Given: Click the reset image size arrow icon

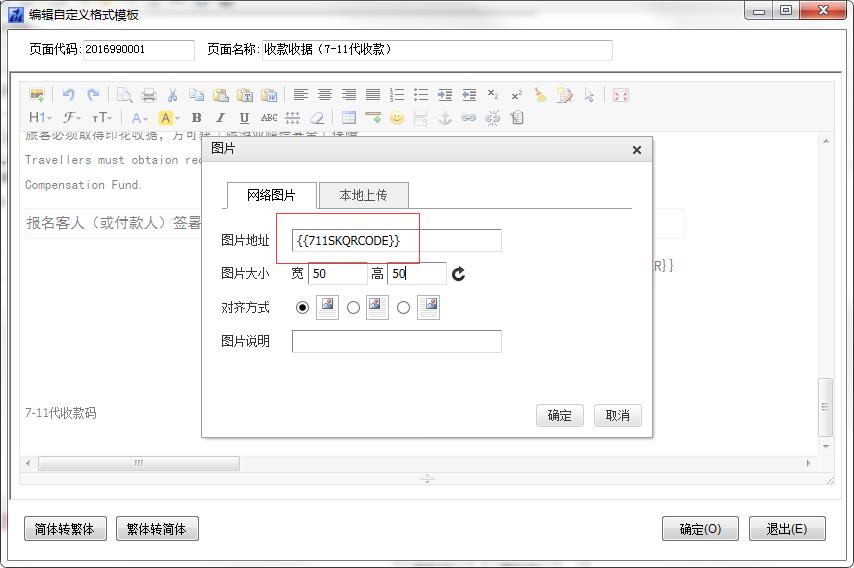Looking at the screenshot, I should click(x=459, y=274).
